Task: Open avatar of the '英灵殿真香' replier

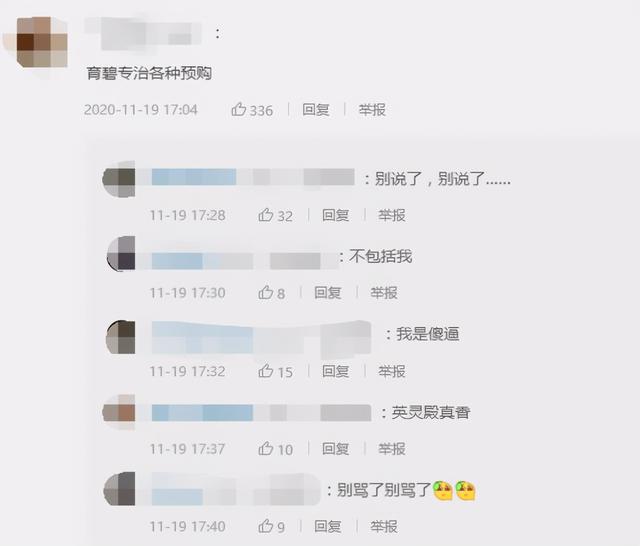Action: coord(119,412)
